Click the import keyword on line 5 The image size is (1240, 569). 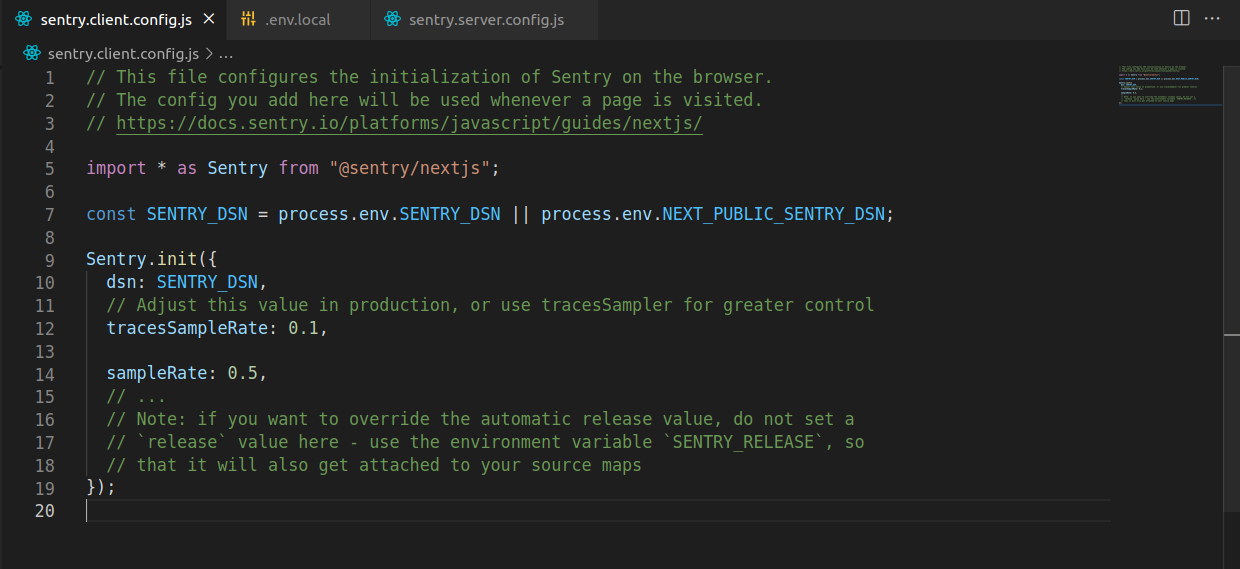click(116, 168)
